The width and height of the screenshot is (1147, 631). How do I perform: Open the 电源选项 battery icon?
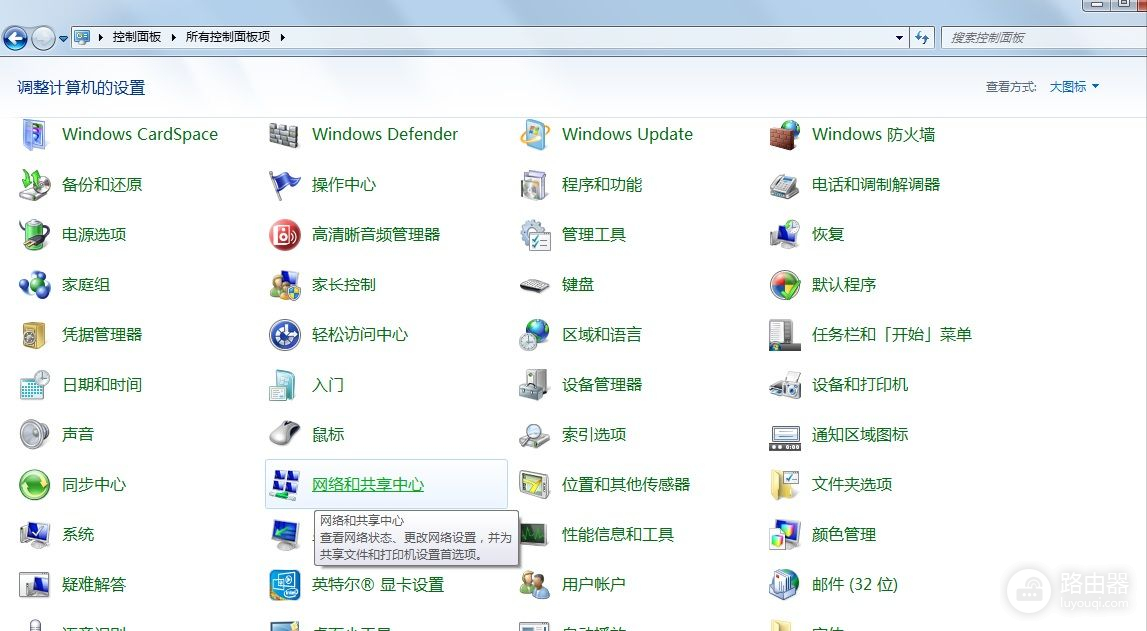tap(35, 235)
